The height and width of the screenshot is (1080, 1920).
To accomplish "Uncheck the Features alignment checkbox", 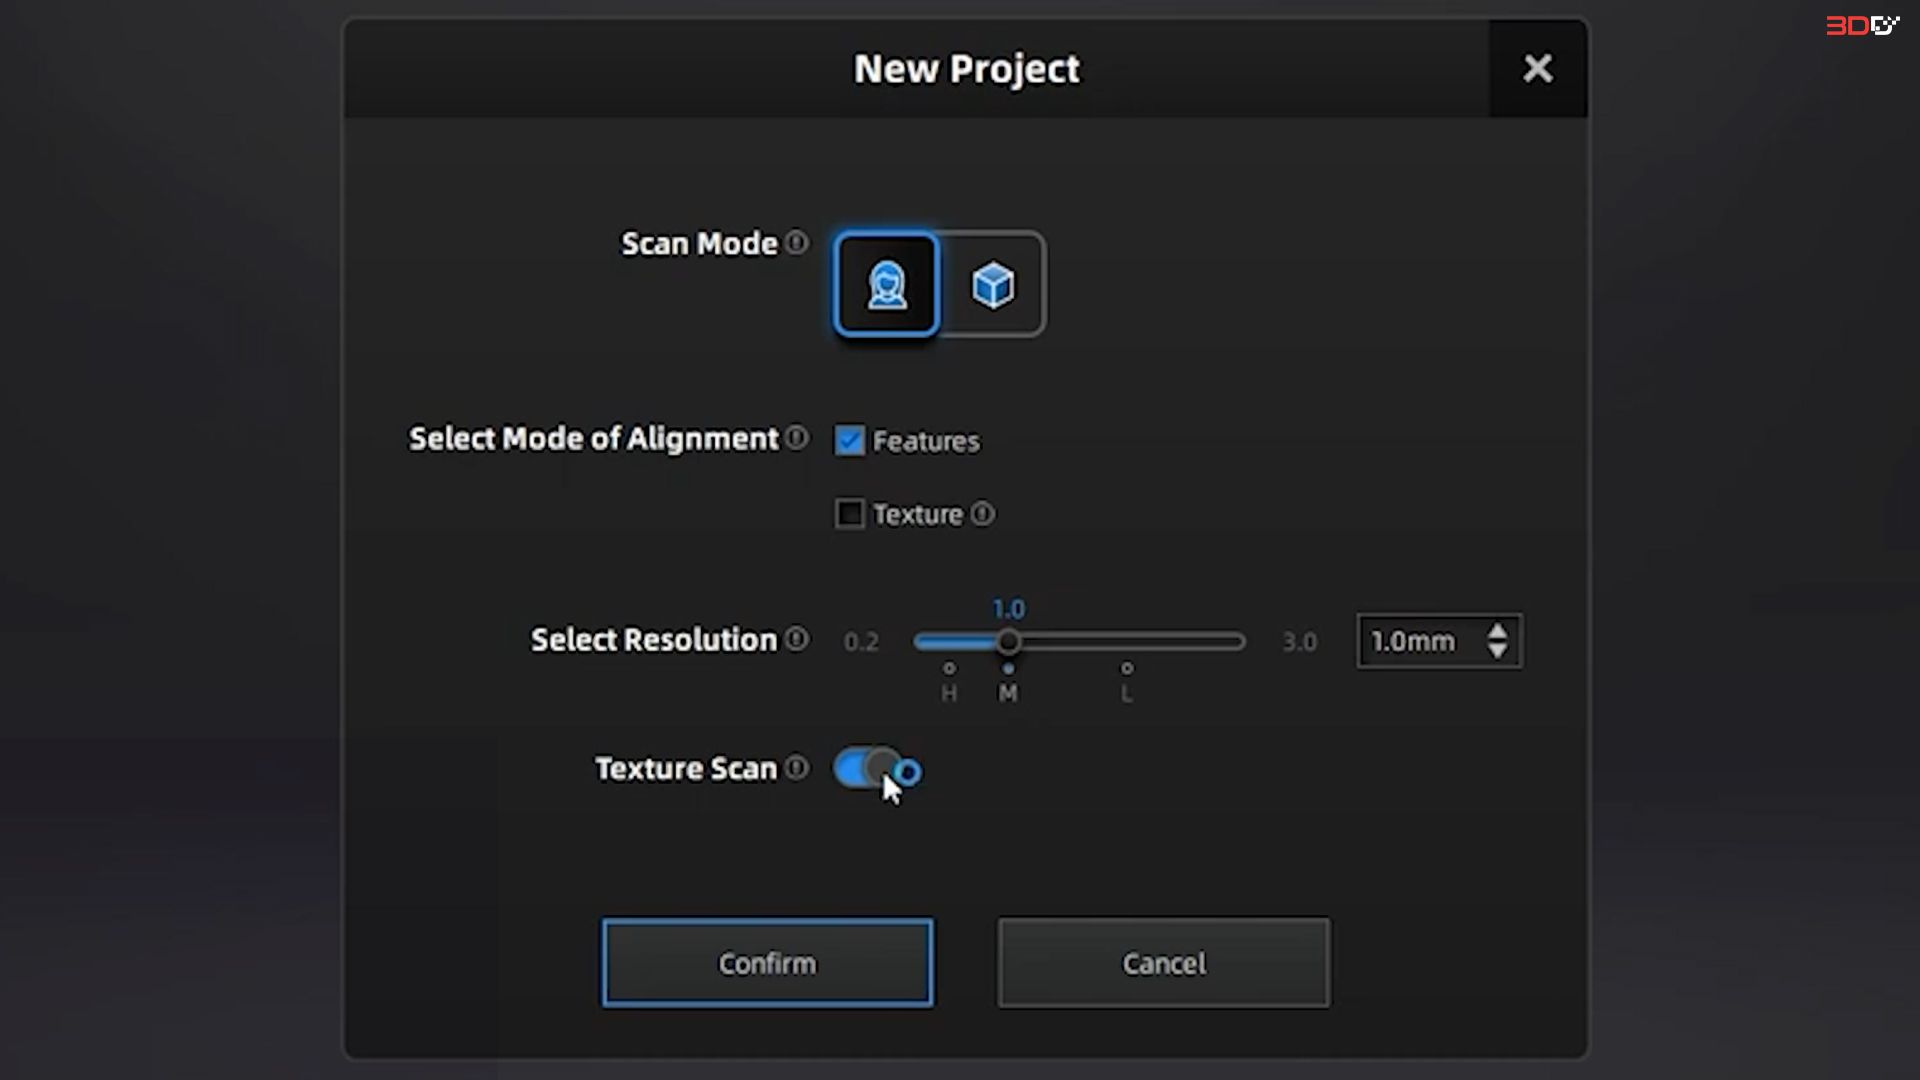I will tap(849, 441).
